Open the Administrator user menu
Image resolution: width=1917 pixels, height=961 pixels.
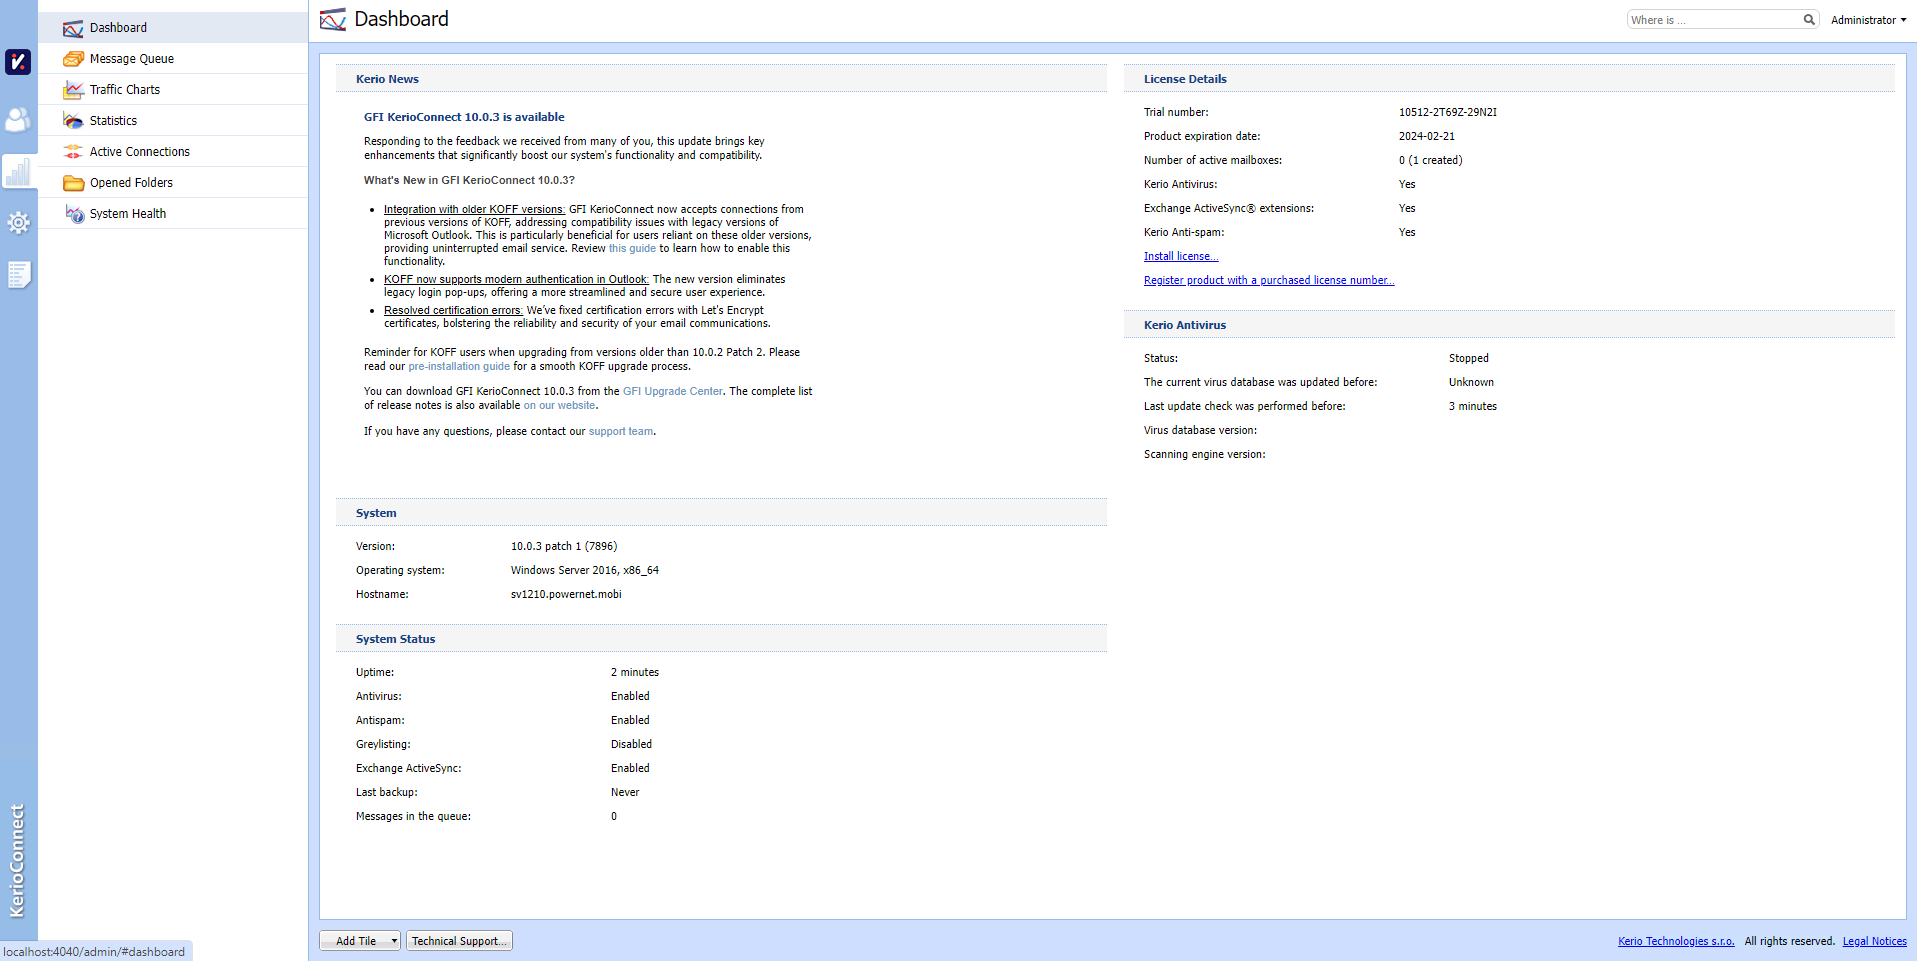coord(1867,20)
